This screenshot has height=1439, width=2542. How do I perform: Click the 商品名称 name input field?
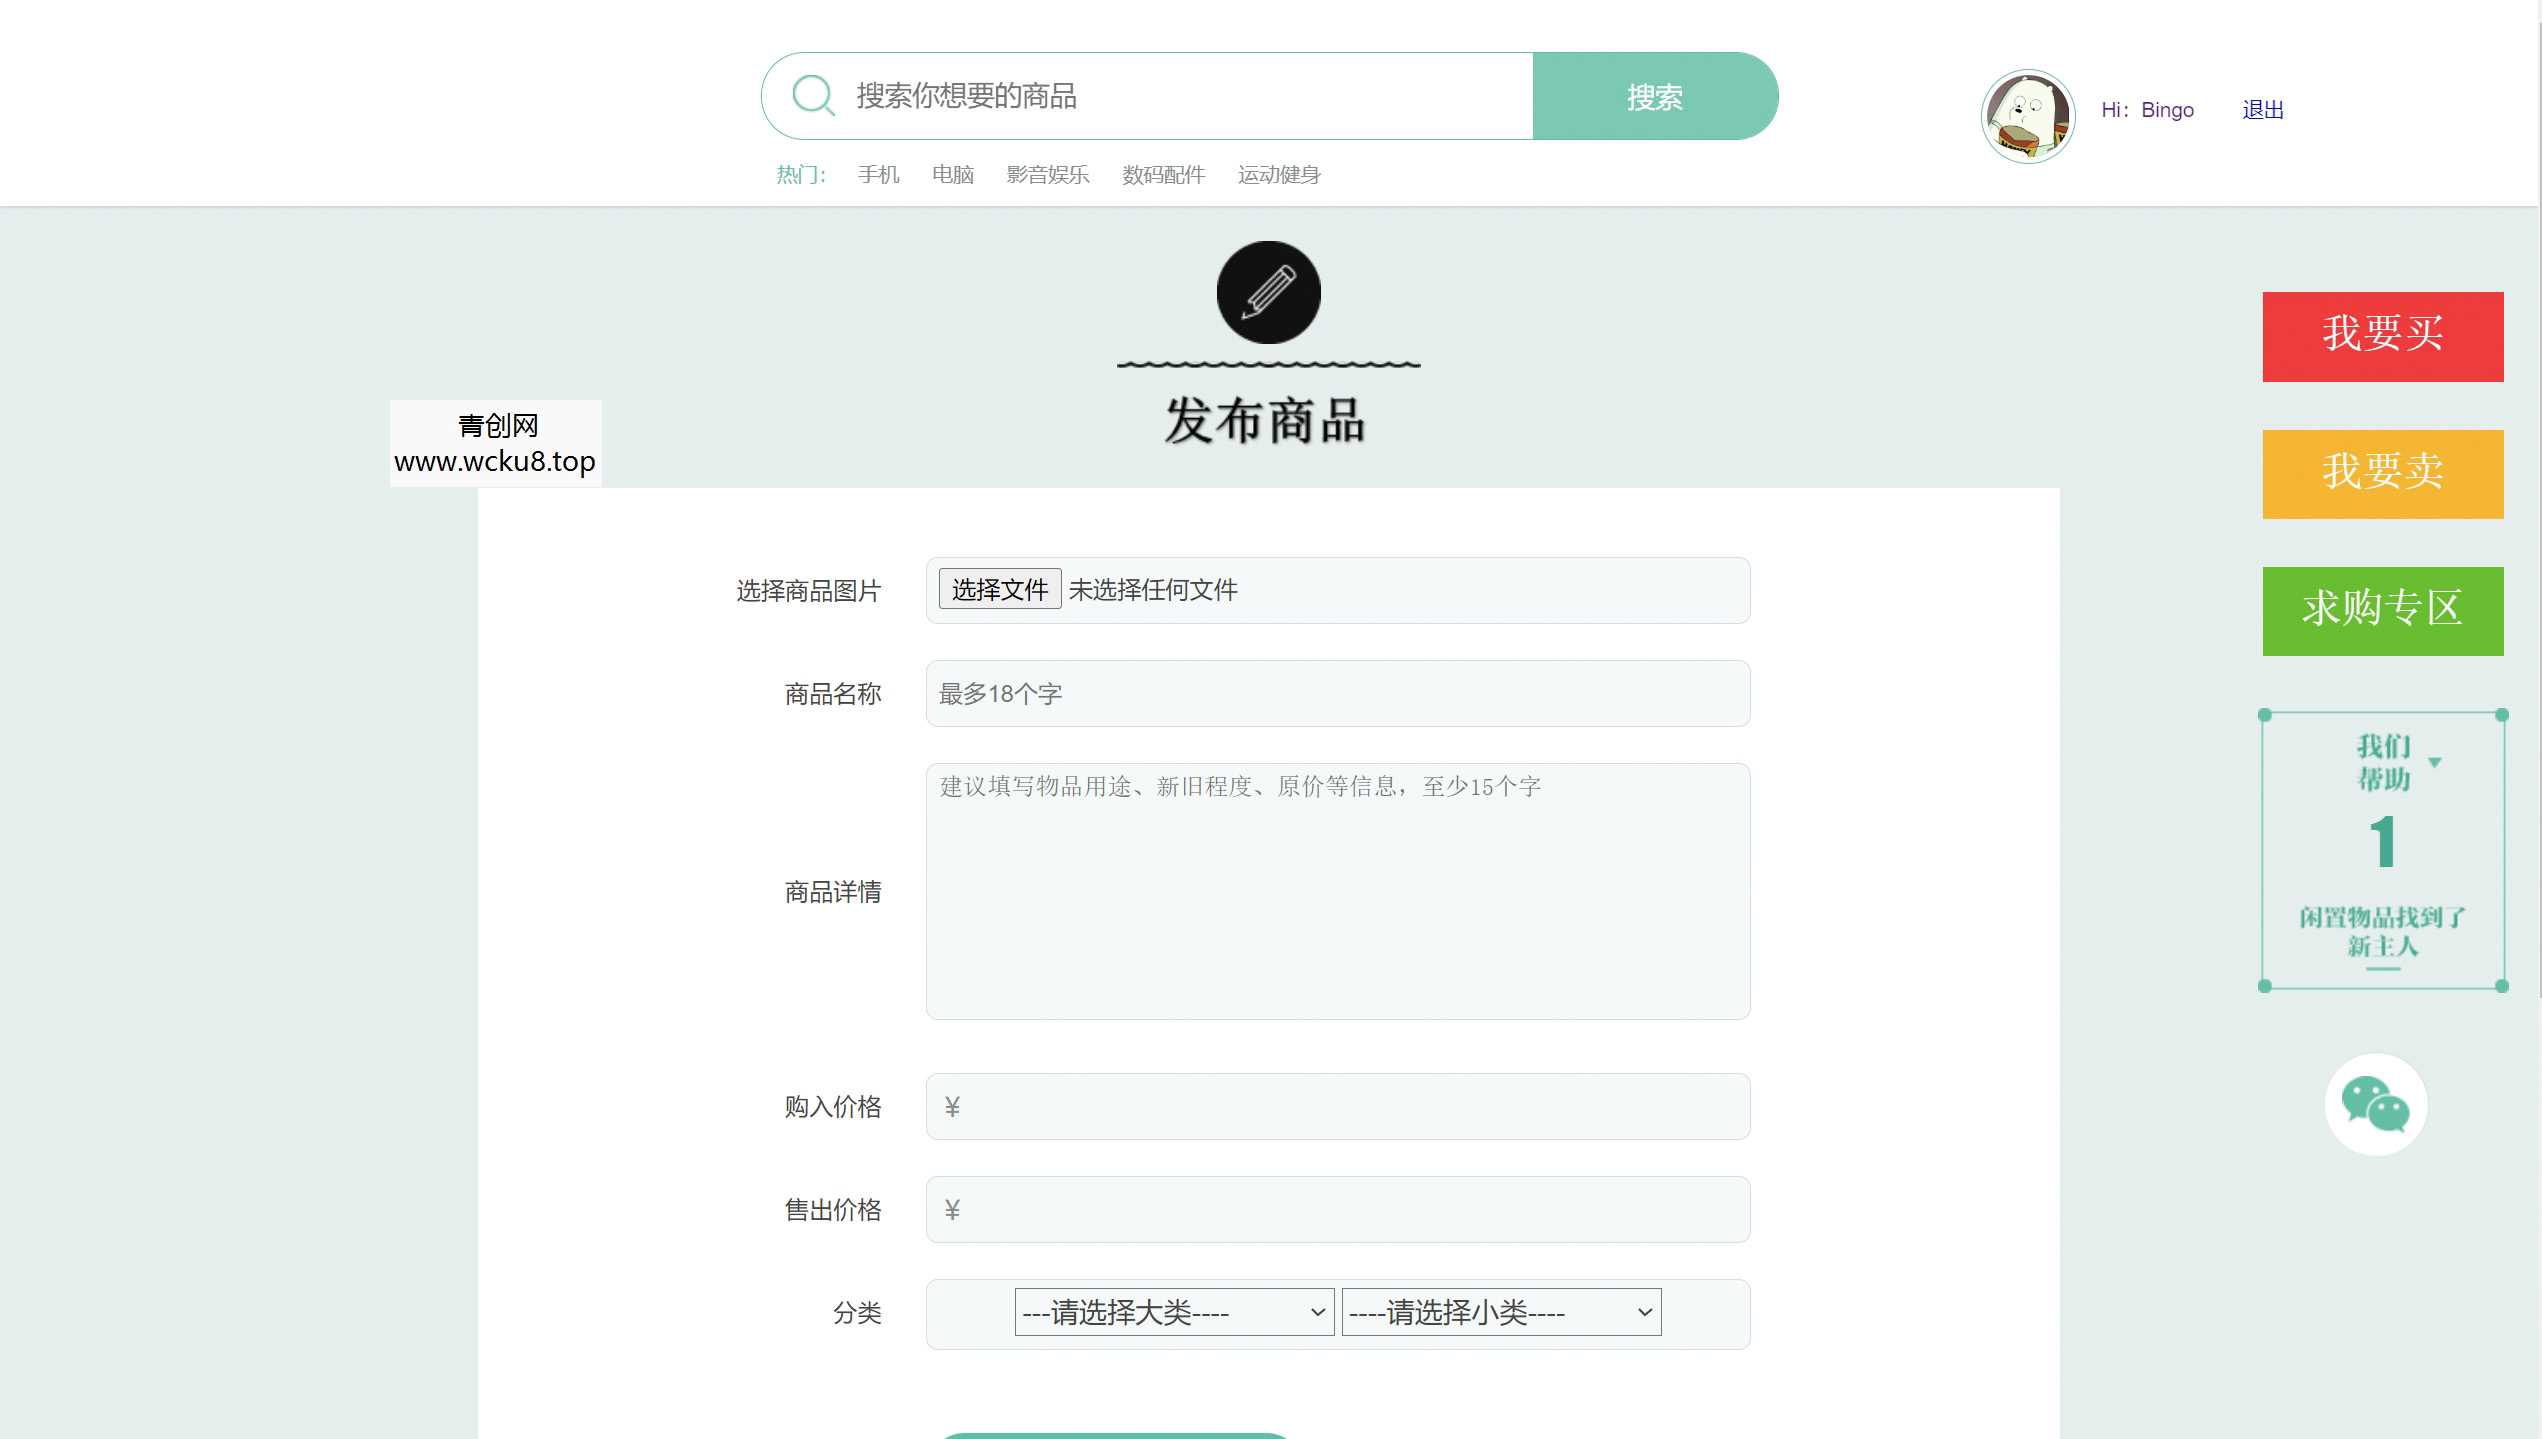1338,693
